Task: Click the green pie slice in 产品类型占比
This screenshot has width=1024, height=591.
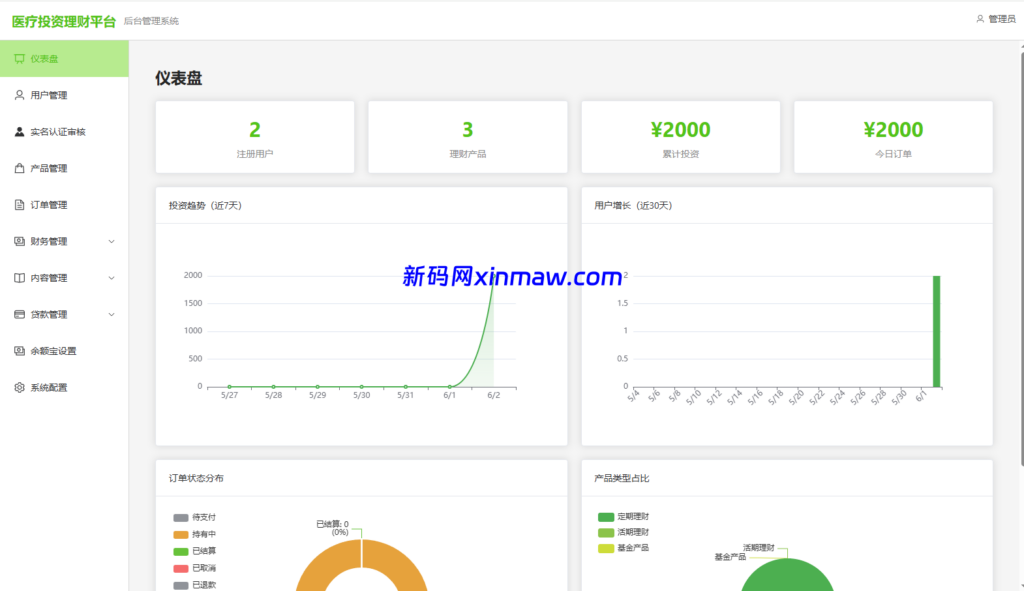Action: [787, 576]
